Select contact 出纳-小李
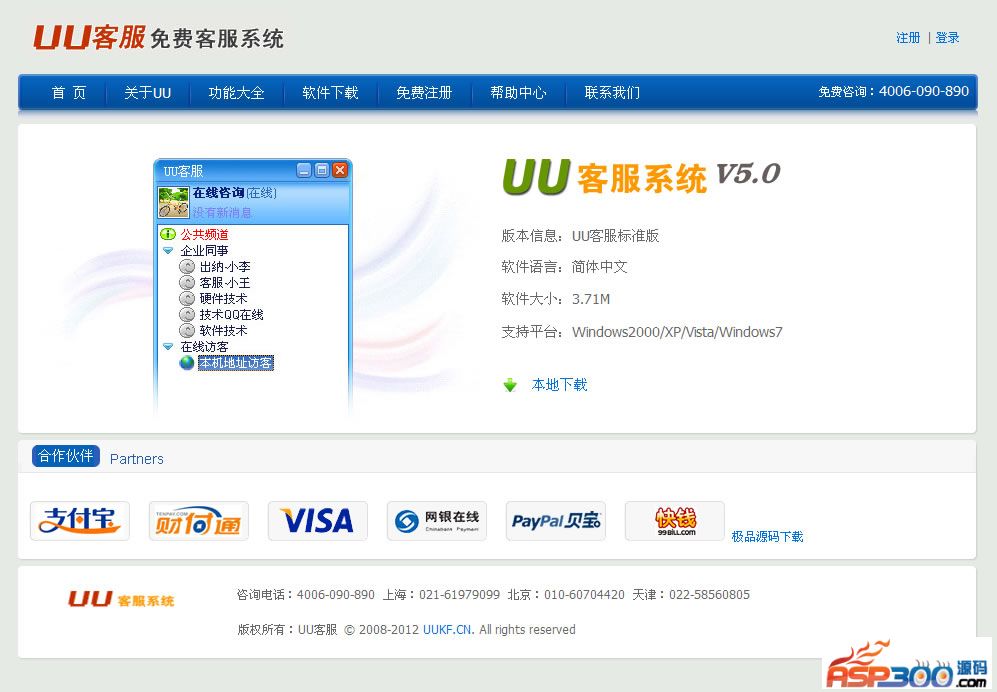The width and height of the screenshot is (997, 692). [225, 266]
